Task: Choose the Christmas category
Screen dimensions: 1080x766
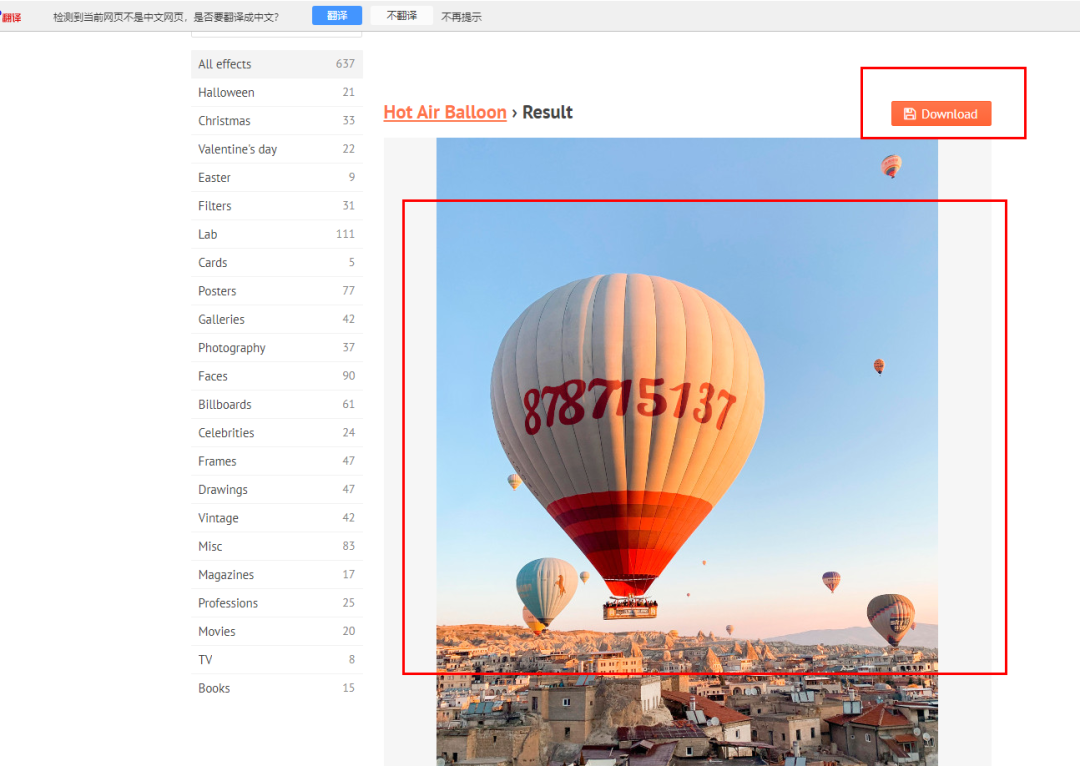Action: [x=224, y=121]
